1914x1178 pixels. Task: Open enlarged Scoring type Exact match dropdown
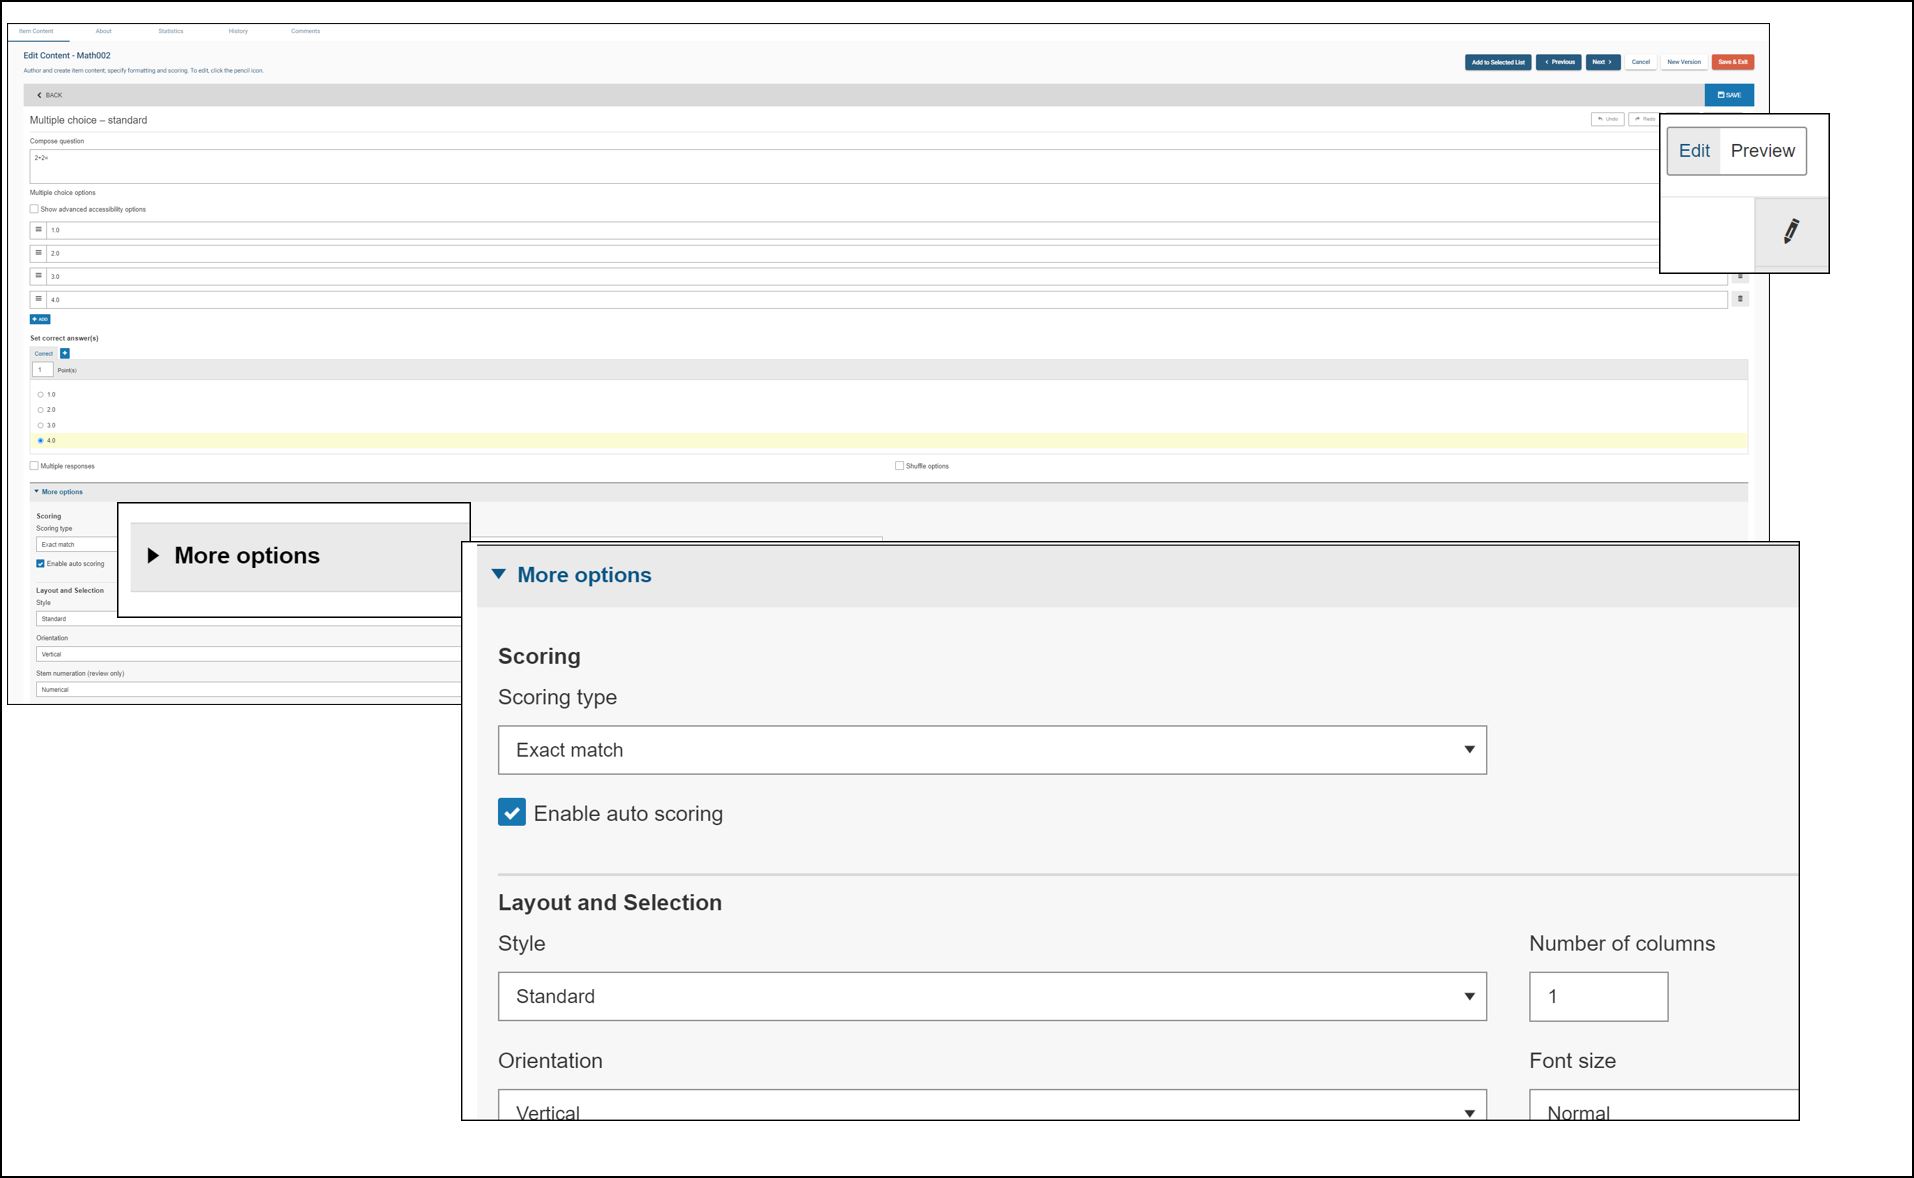(992, 750)
